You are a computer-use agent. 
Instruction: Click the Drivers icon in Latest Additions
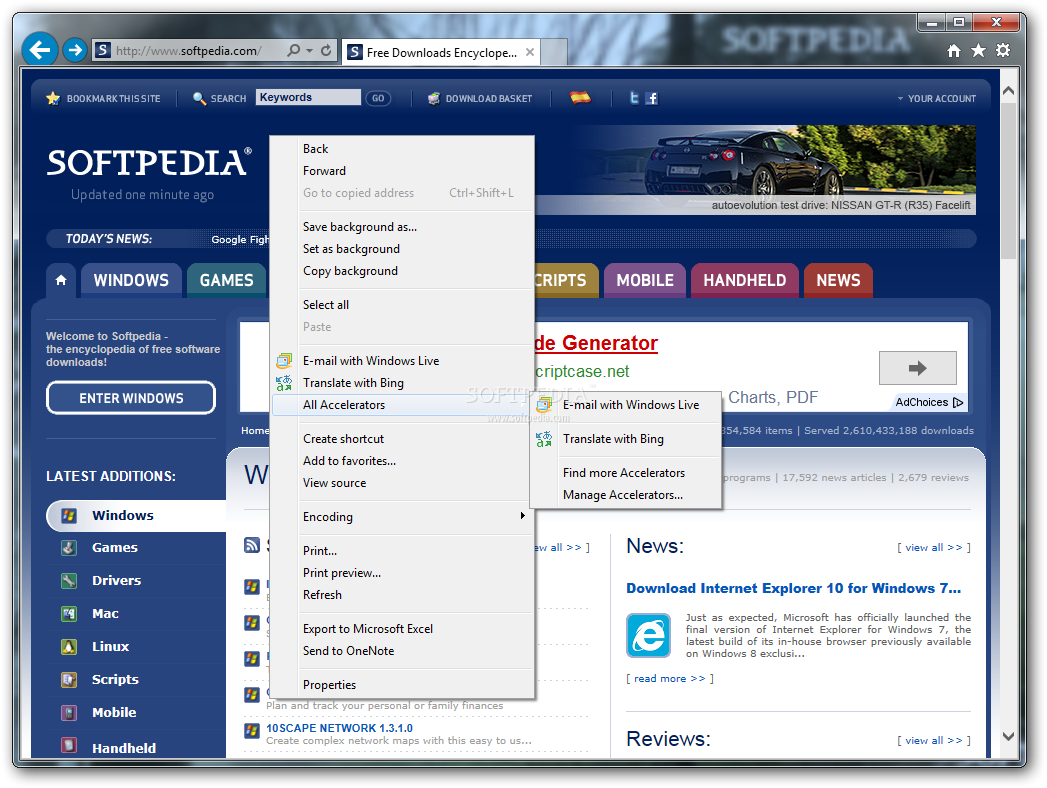pos(69,580)
